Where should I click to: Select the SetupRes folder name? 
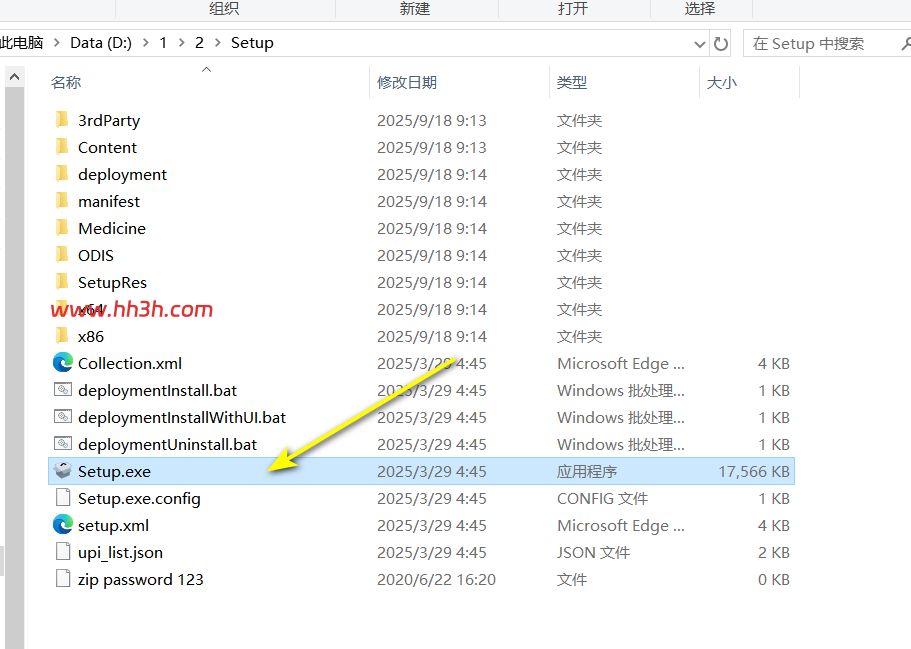point(113,283)
